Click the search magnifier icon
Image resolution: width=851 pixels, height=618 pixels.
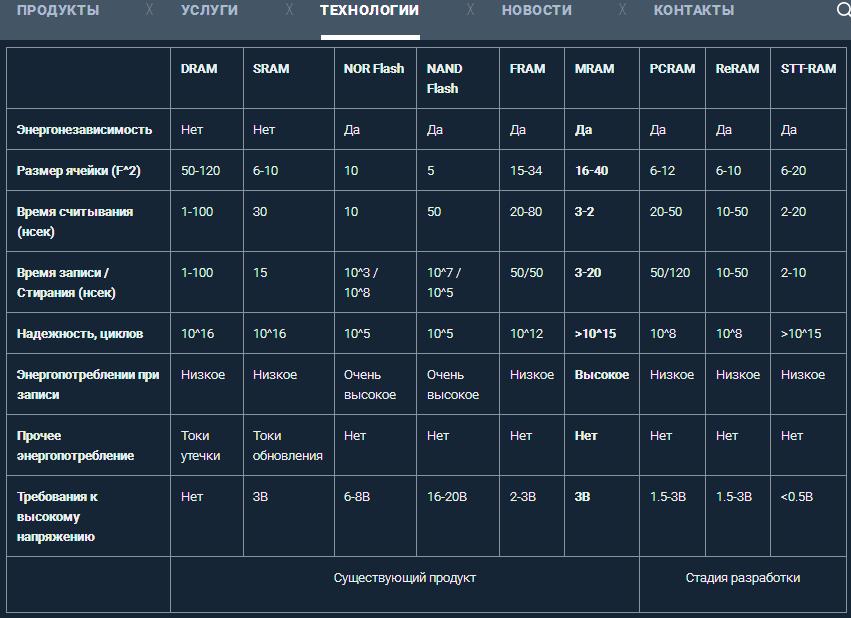(842, 10)
